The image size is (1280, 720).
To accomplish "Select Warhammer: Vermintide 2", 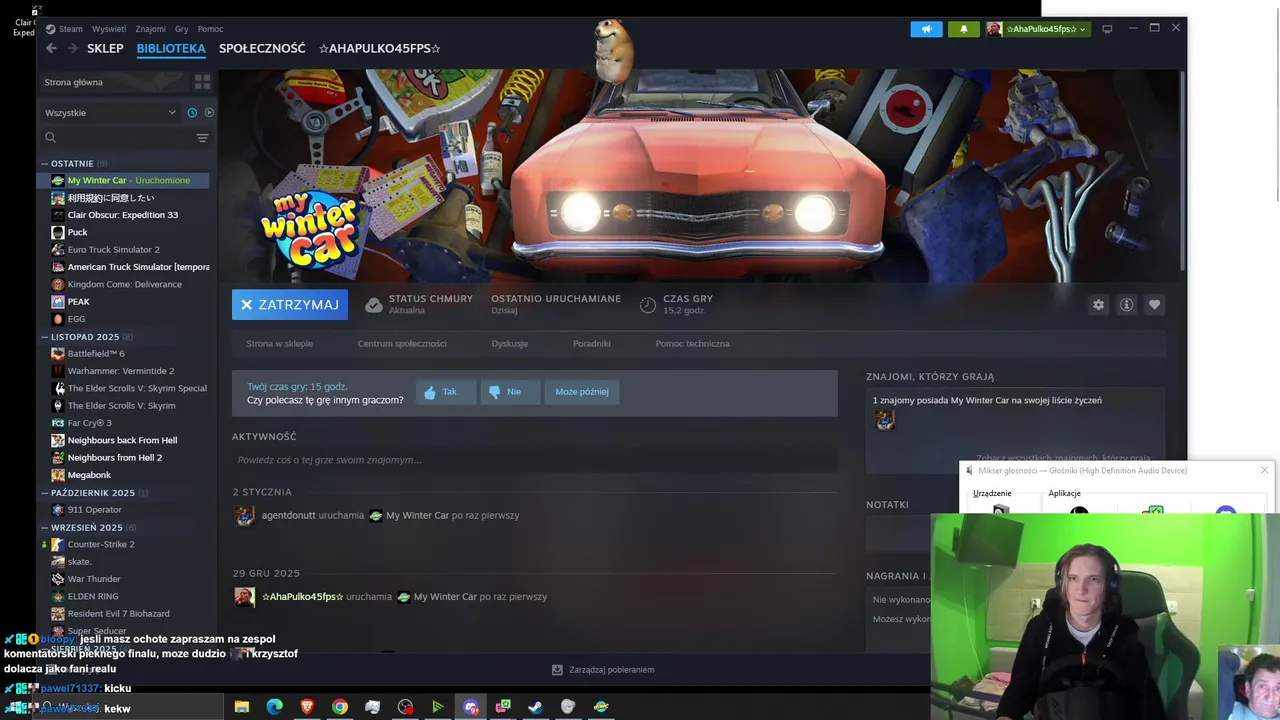I will (x=123, y=371).
